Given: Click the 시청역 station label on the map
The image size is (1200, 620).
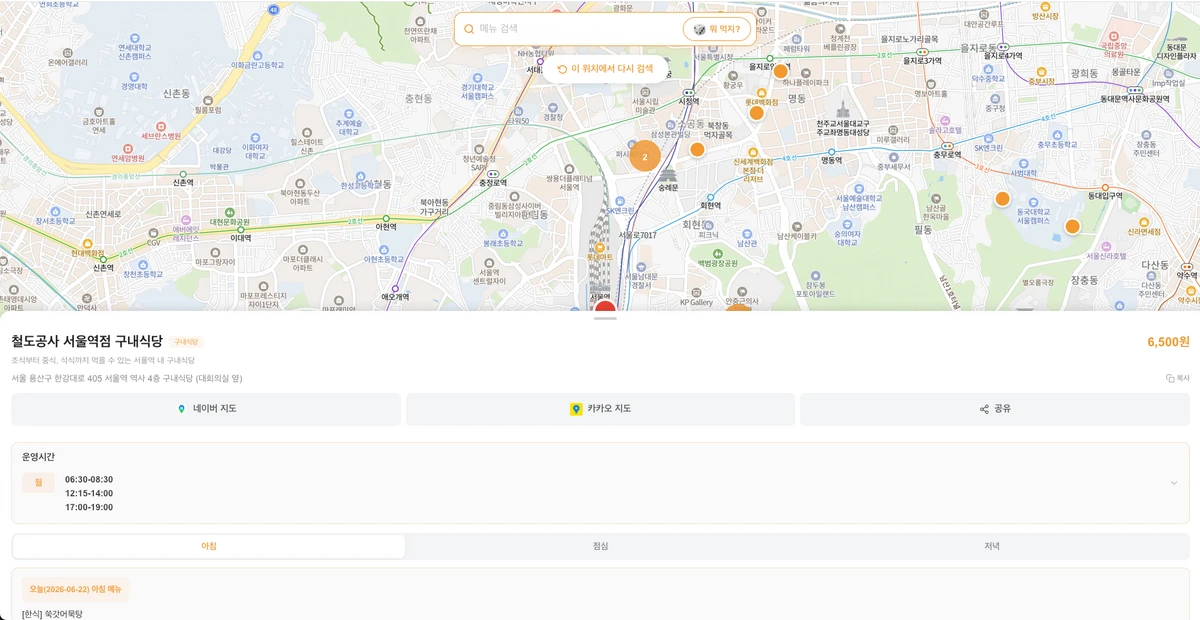Looking at the screenshot, I should pos(688,101).
